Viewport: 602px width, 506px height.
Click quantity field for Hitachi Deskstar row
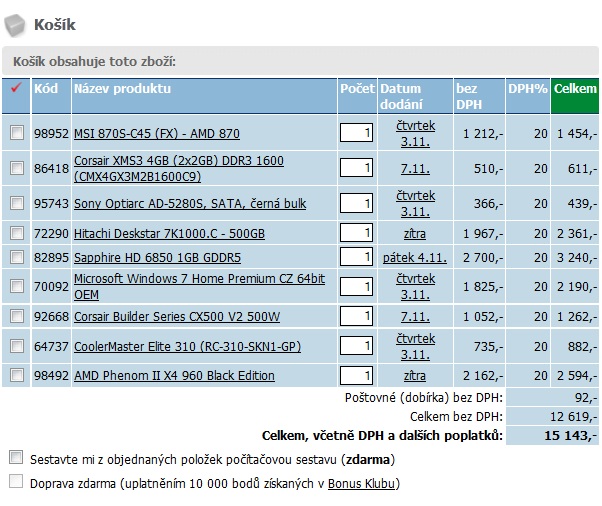point(356,233)
